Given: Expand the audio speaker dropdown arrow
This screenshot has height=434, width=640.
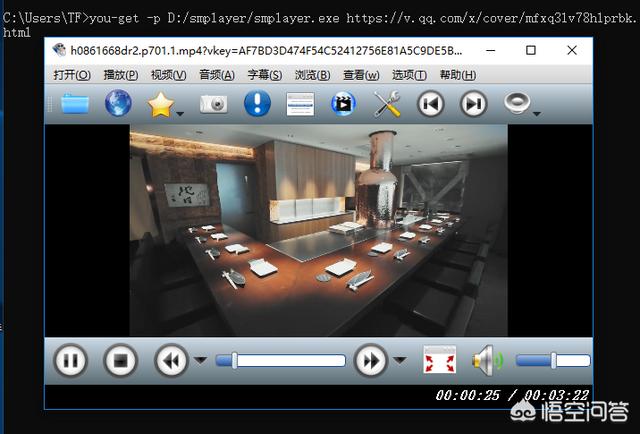Looking at the screenshot, I should (x=537, y=114).
